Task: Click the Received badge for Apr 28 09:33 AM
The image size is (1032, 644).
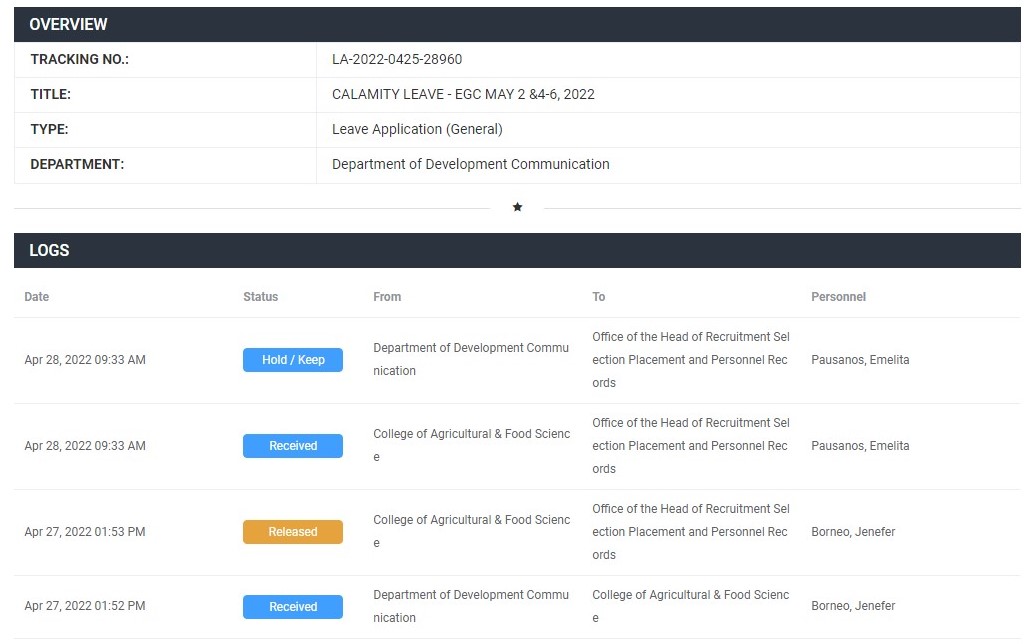Action: (x=293, y=446)
